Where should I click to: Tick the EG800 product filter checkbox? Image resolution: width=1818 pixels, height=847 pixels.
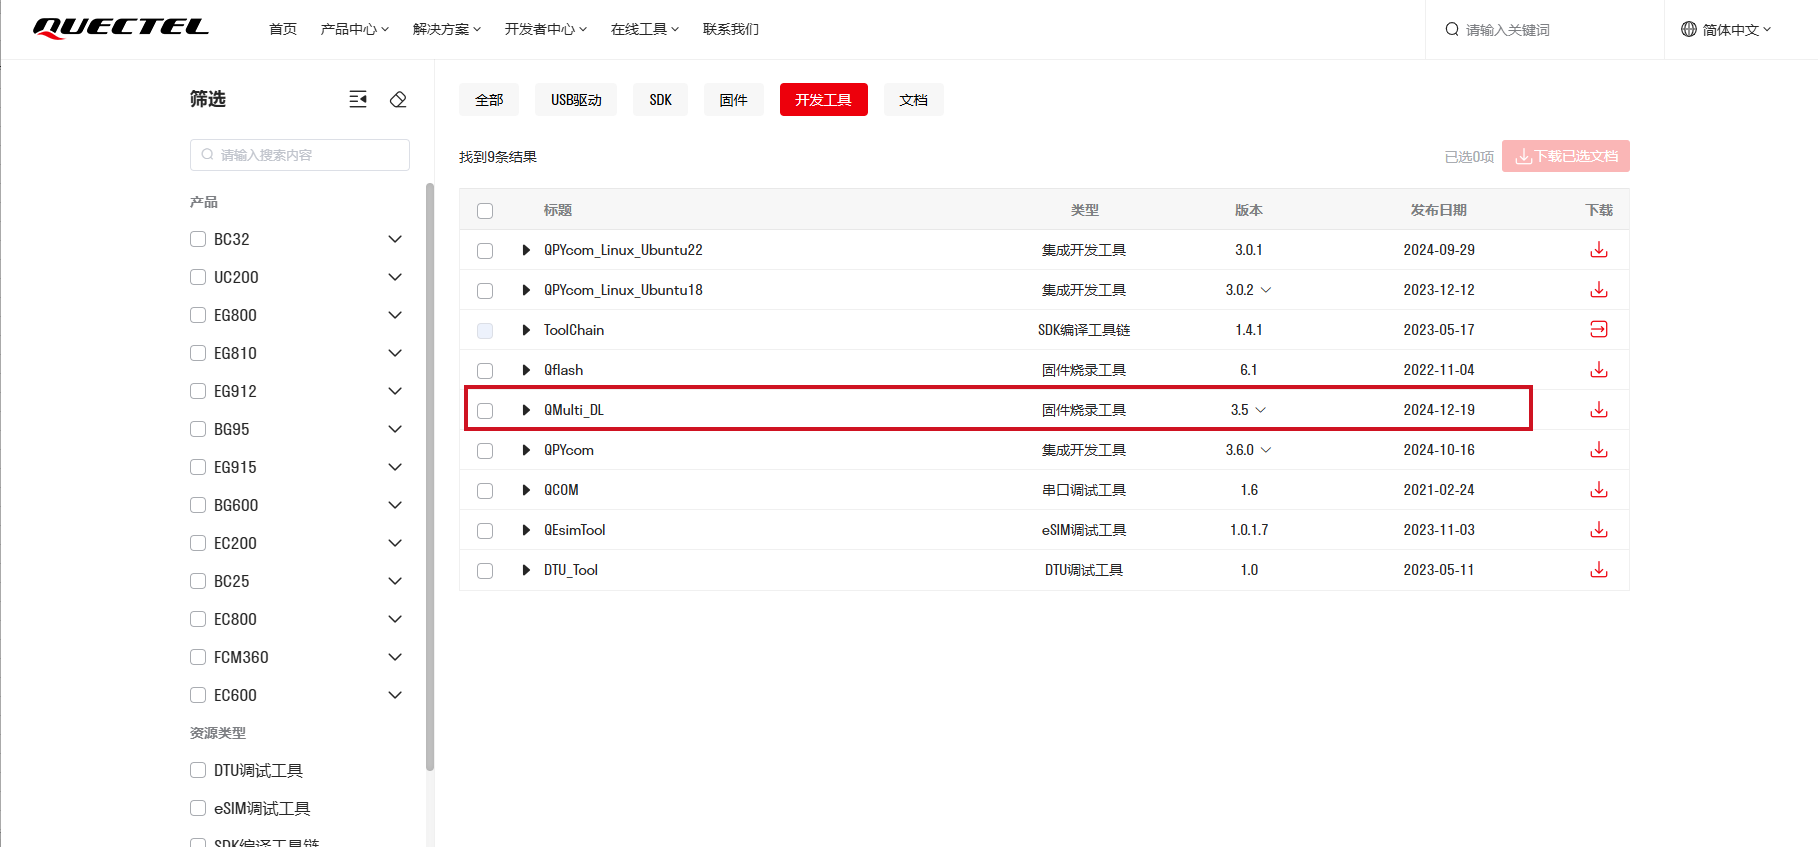(198, 315)
